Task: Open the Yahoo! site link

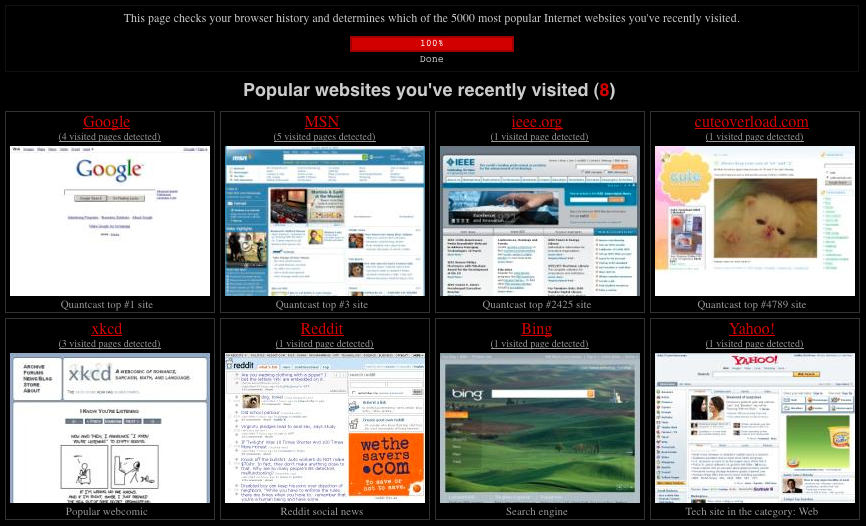Action: click(752, 329)
